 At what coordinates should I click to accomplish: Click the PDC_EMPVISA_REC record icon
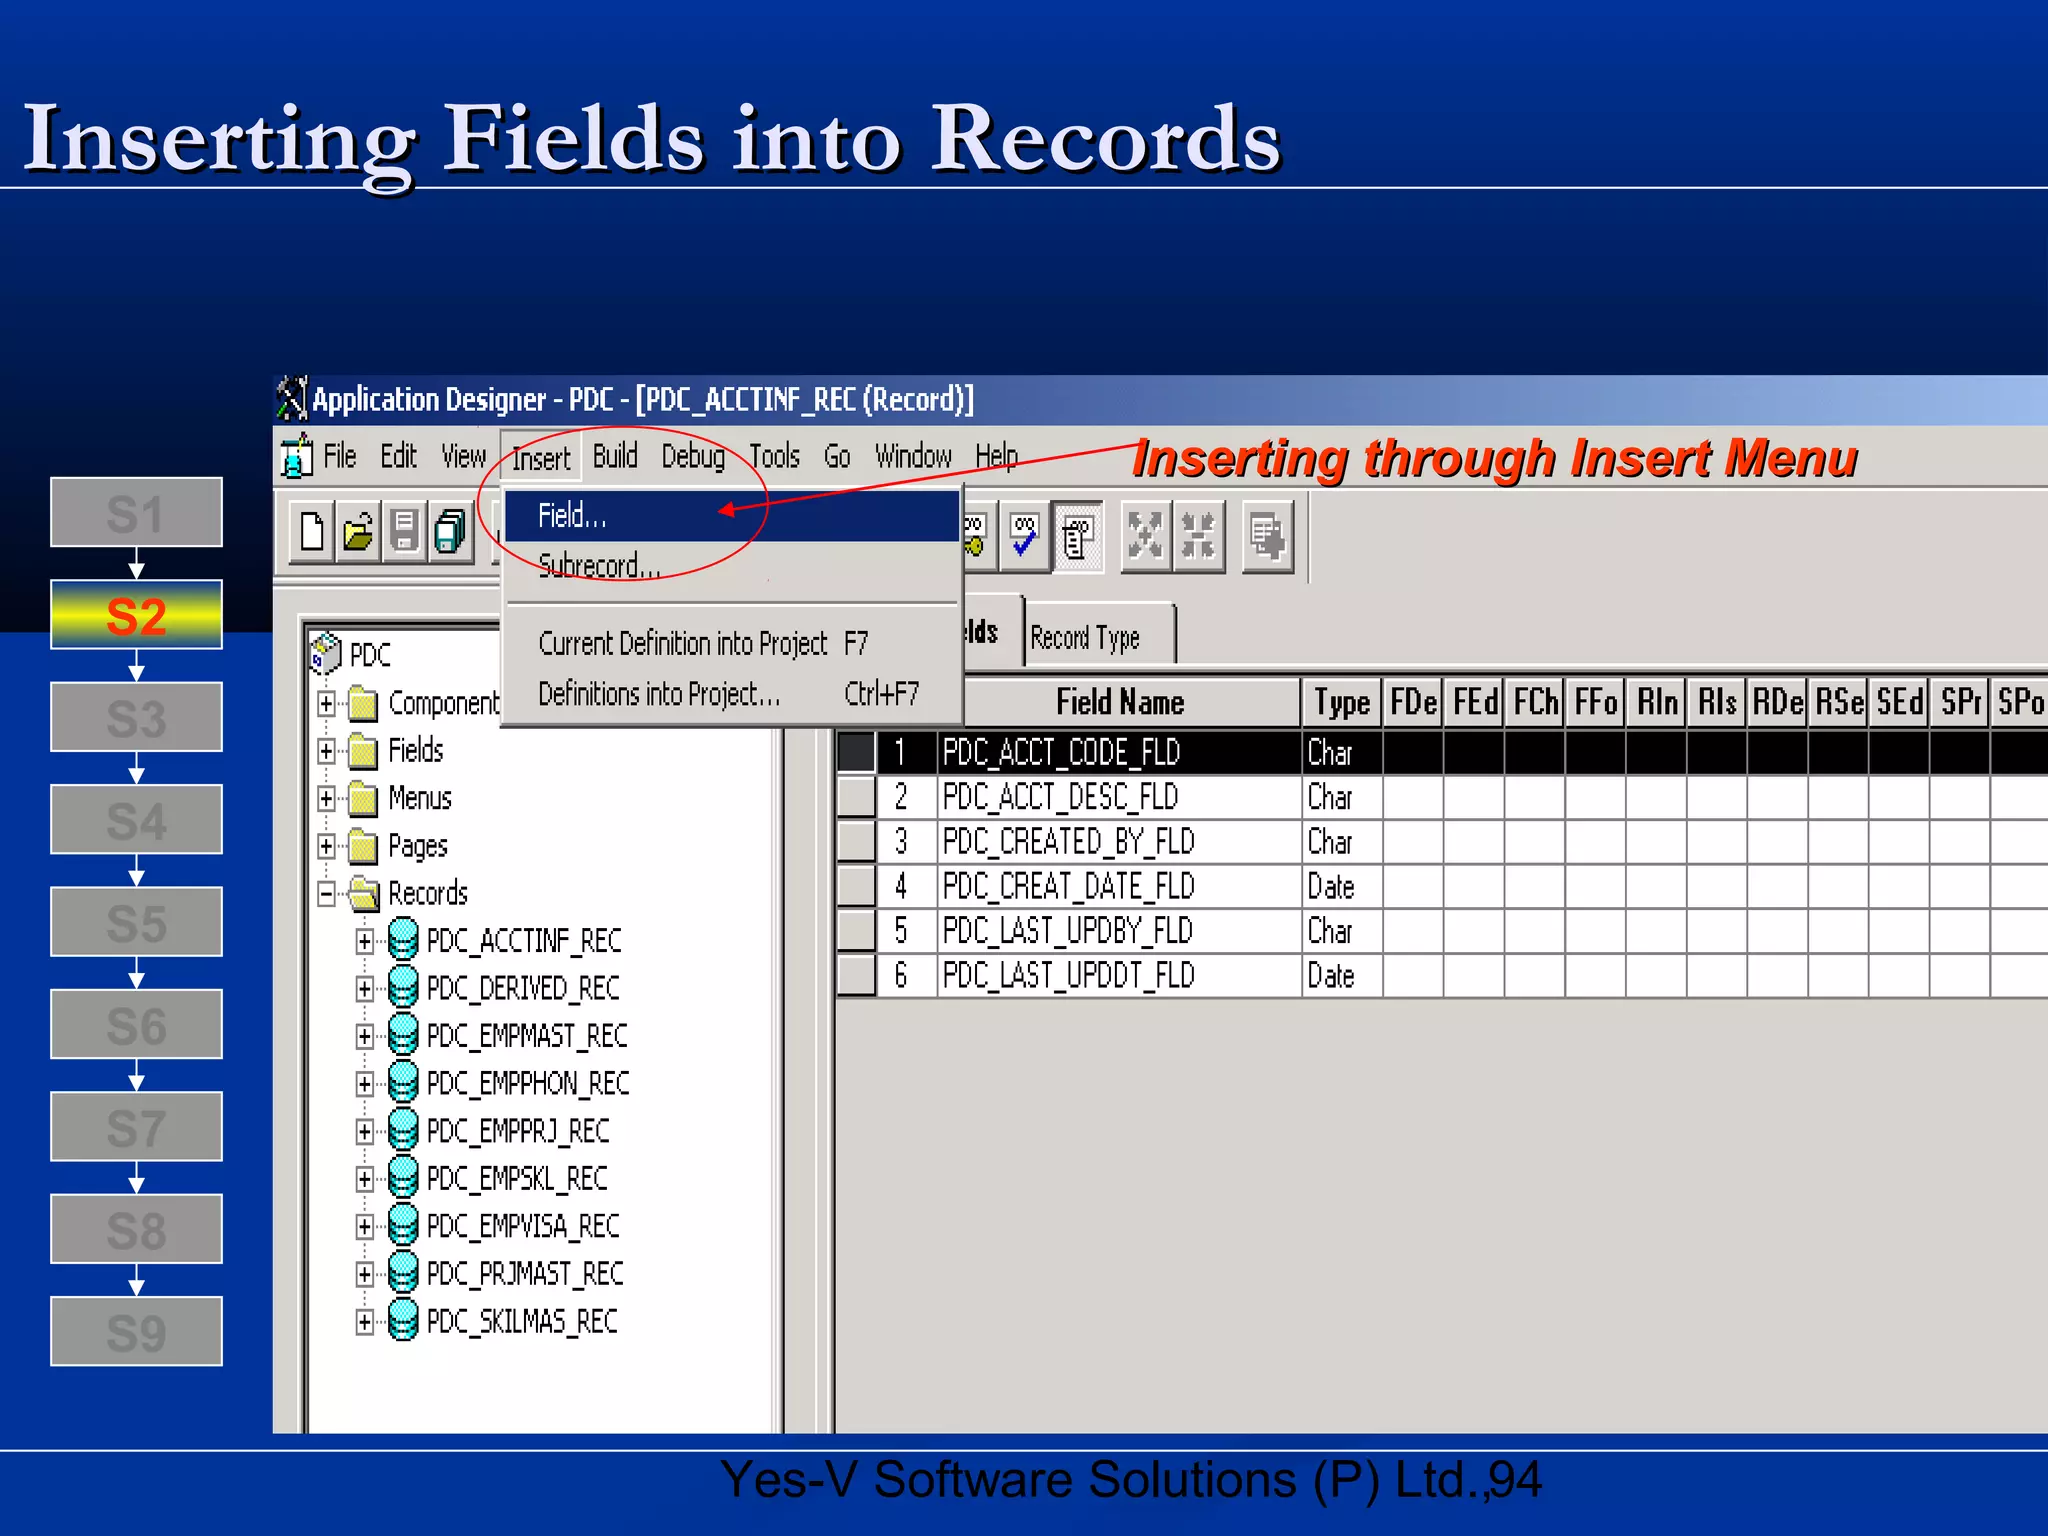coord(403,1225)
